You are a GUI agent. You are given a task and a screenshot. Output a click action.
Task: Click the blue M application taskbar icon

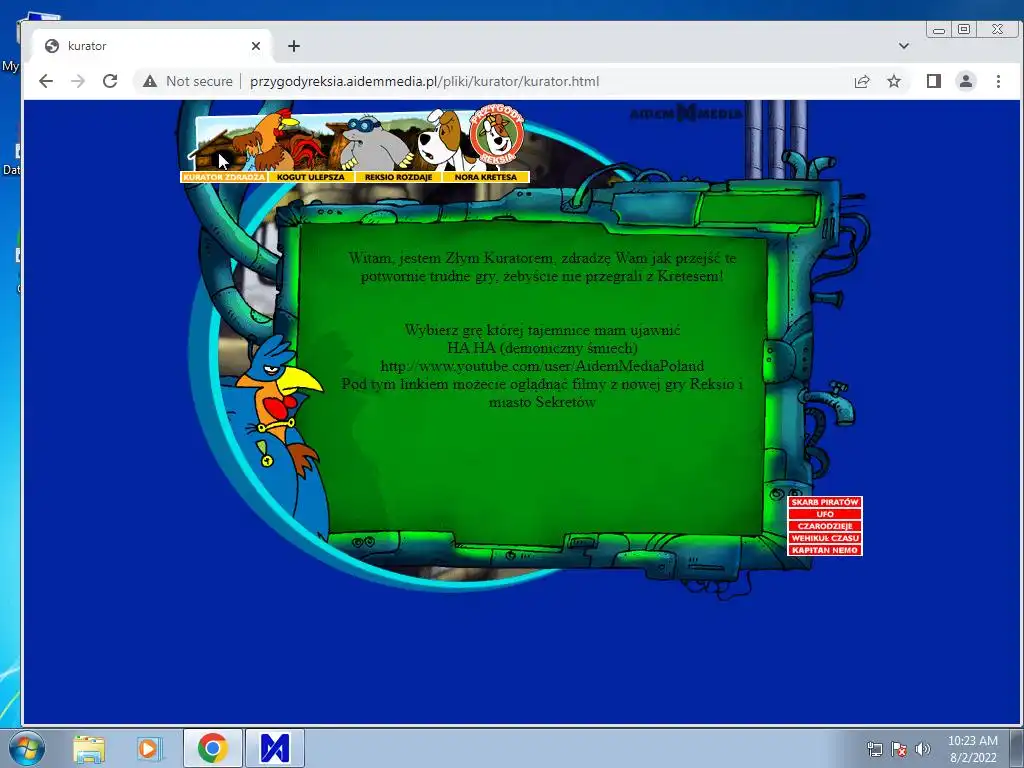point(275,748)
